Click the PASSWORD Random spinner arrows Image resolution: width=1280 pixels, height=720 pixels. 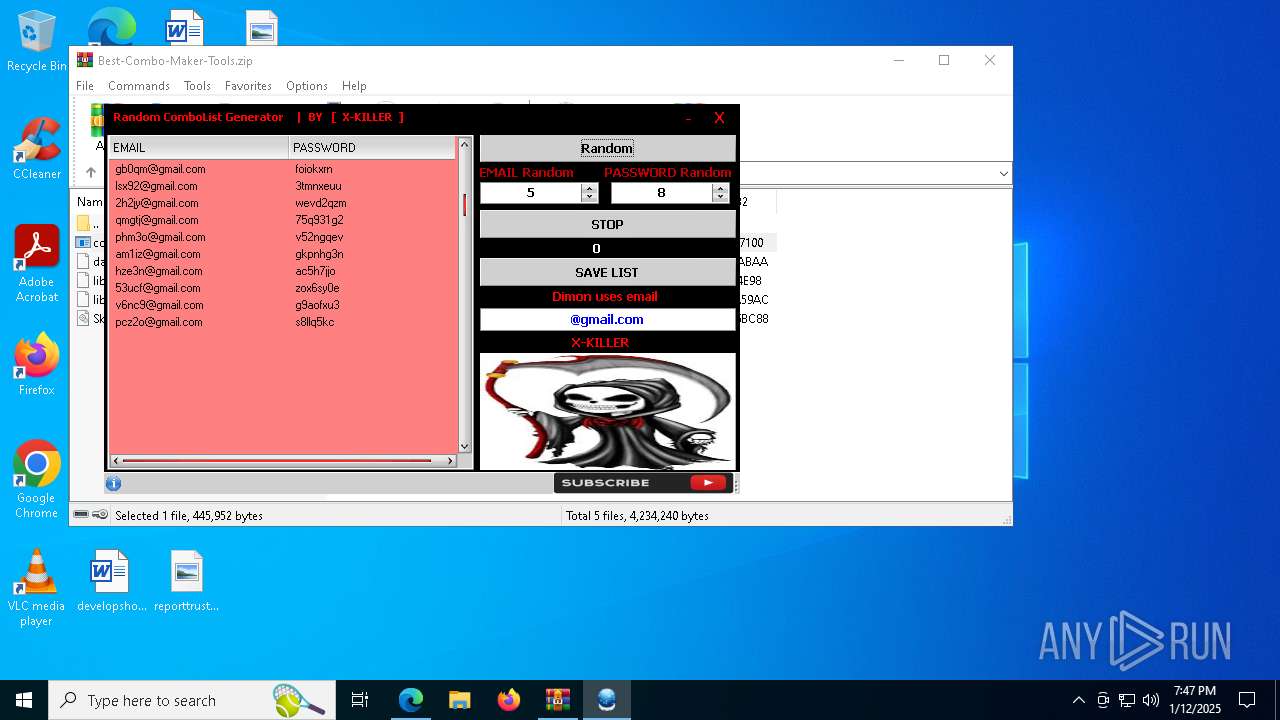coord(720,193)
